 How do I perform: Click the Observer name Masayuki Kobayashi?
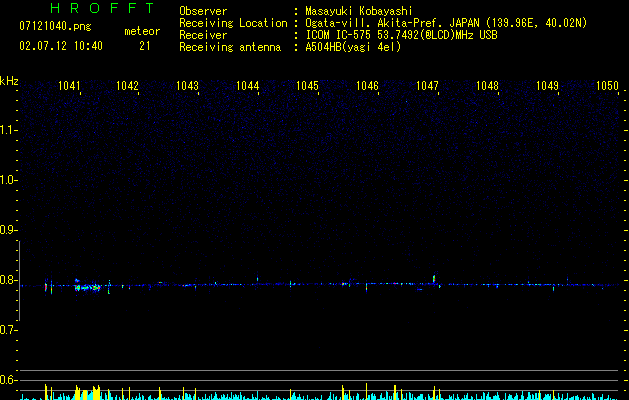click(359, 11)
